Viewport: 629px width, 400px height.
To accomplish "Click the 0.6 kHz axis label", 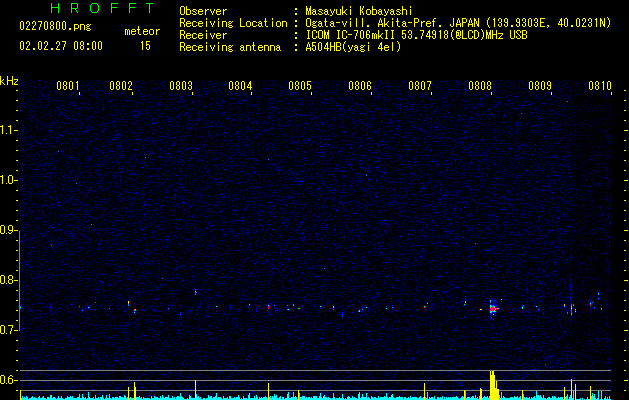I will coord(9,380).
